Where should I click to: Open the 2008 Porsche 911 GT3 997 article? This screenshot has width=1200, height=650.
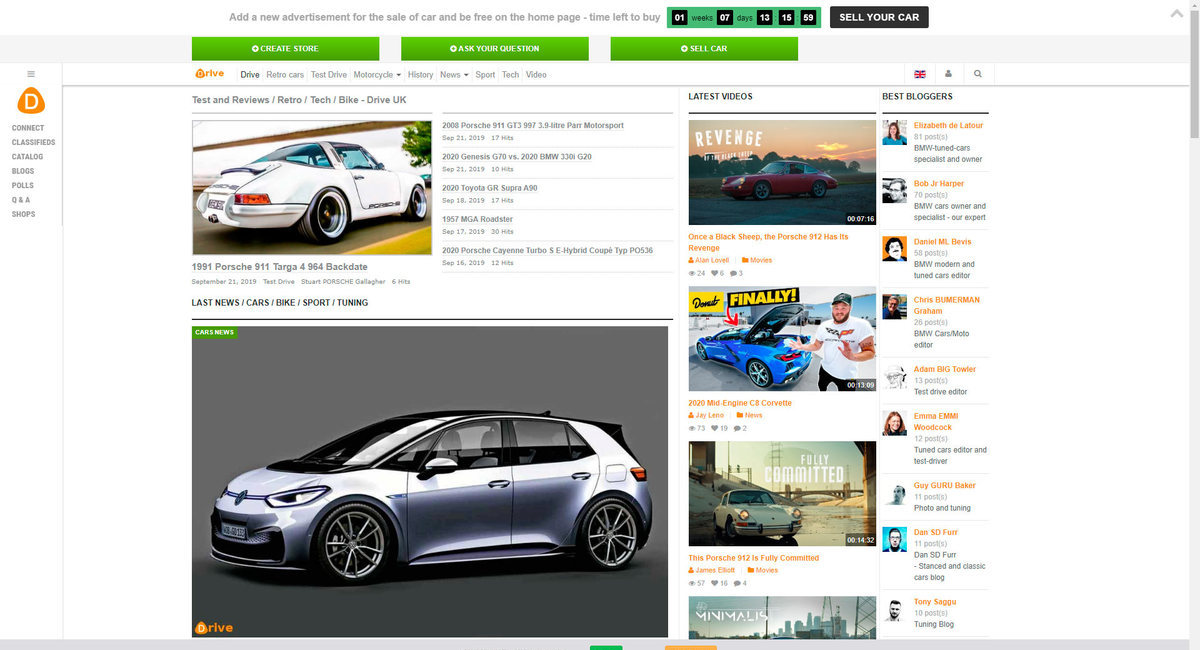[533, 125]
